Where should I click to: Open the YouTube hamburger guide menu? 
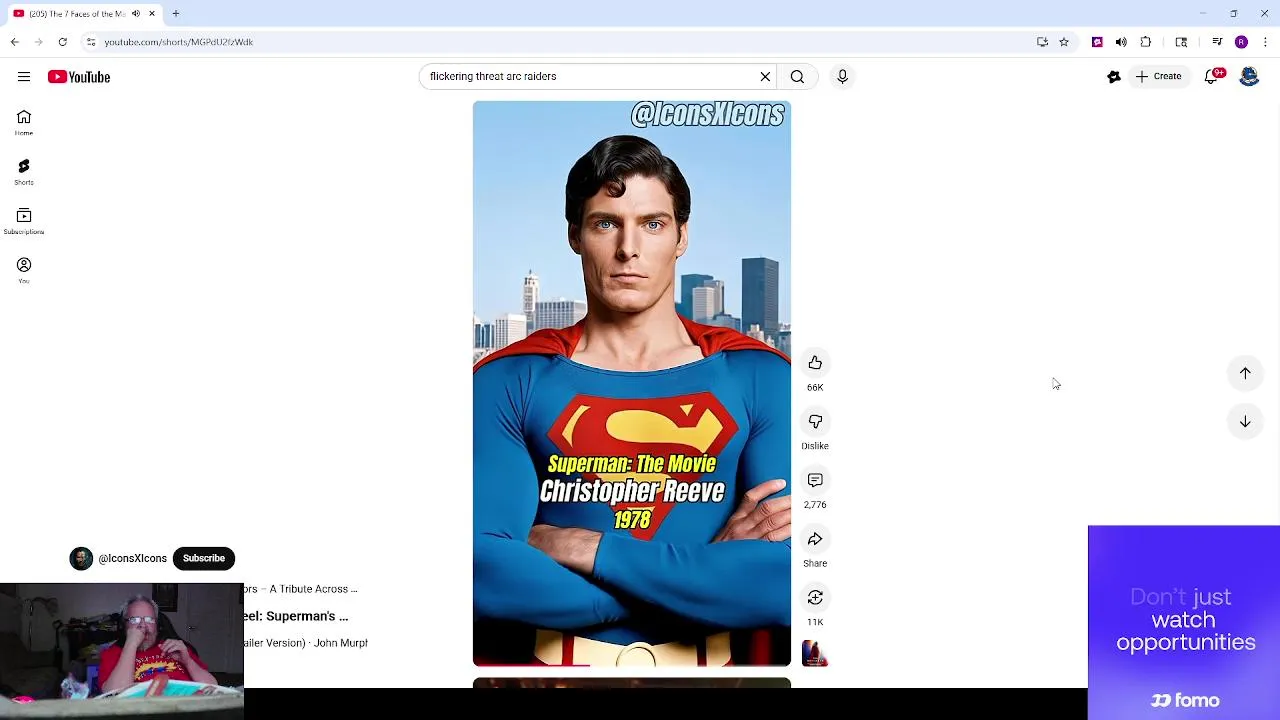click(x=24, y=77)
